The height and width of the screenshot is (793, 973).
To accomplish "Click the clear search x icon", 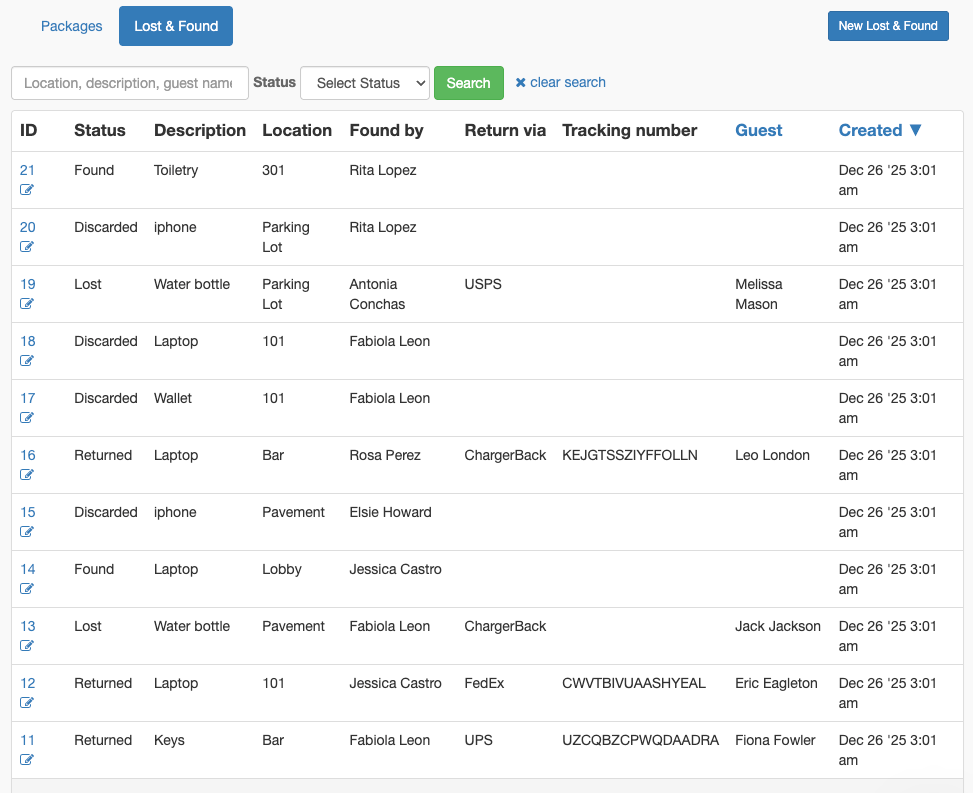I will coord(521,83).
